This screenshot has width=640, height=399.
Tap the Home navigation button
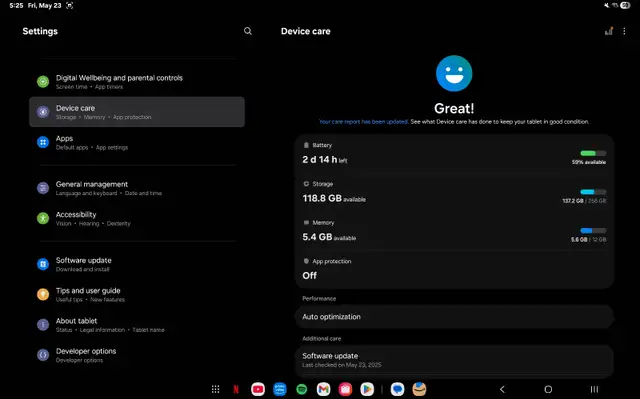548,389
